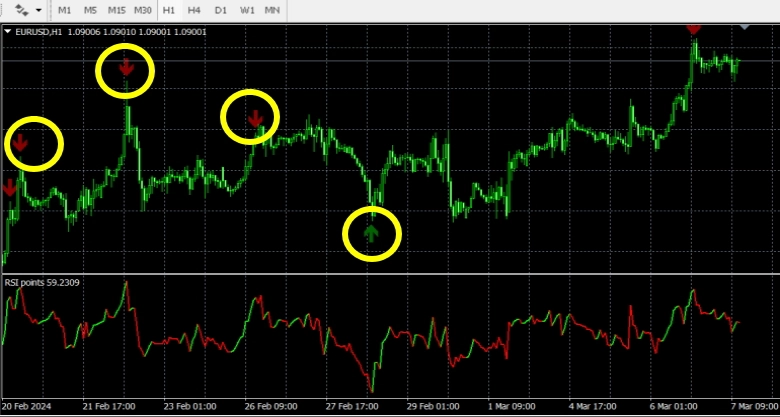
Task: Click the red arrow above the 6 Mar high
Action: [x=694, y=31]
